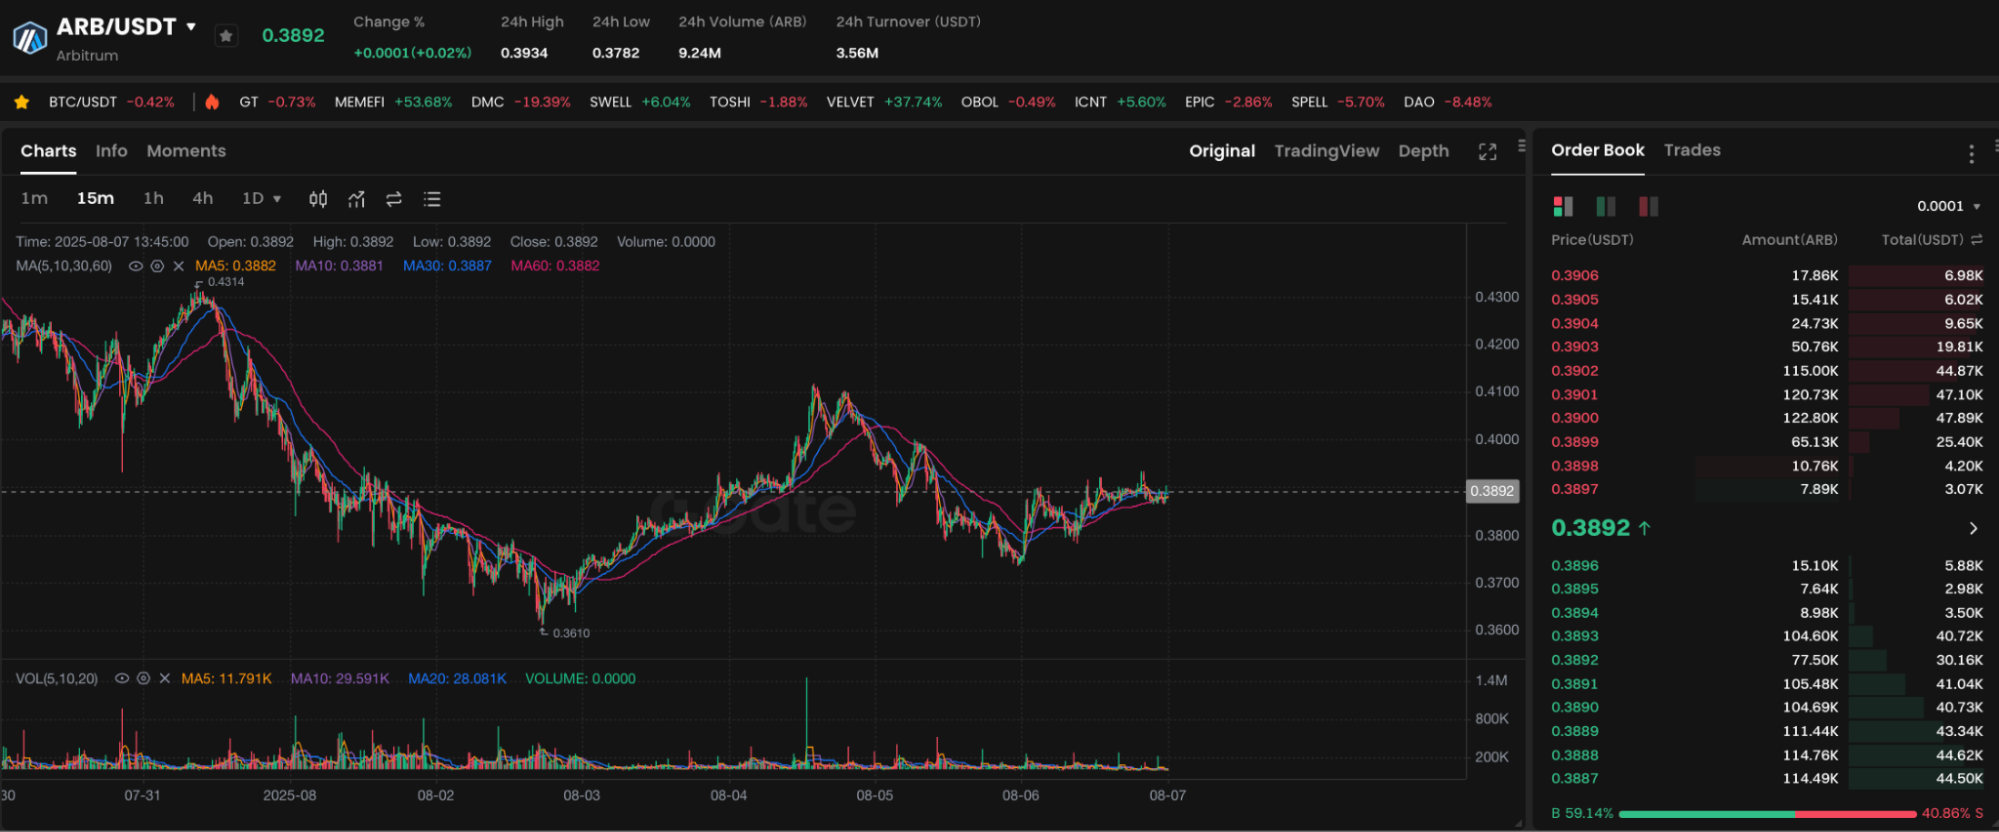Switch to the Charts tab
Viewport: 1999px width, 832px height.
click(48, 151)
